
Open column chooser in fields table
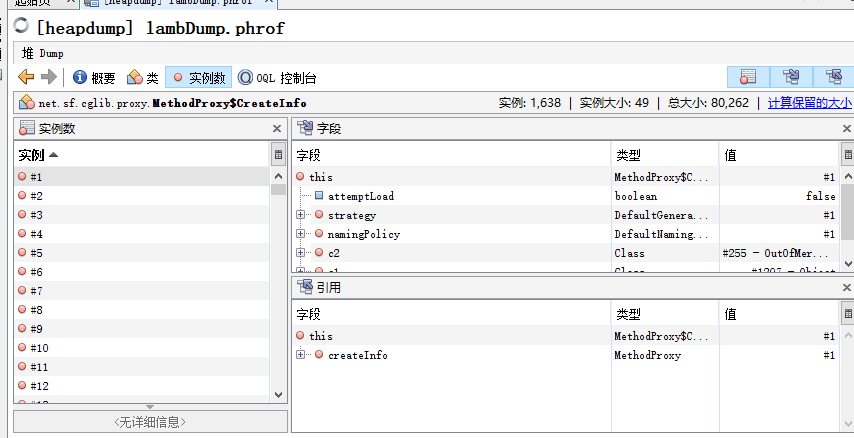click(847, 155)
